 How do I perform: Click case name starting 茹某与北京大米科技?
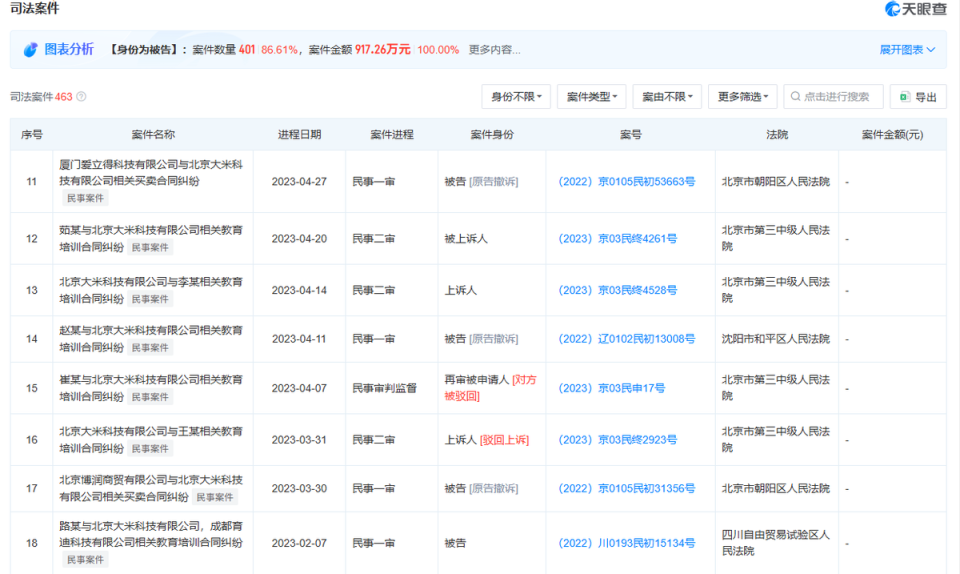pos(151,239)
